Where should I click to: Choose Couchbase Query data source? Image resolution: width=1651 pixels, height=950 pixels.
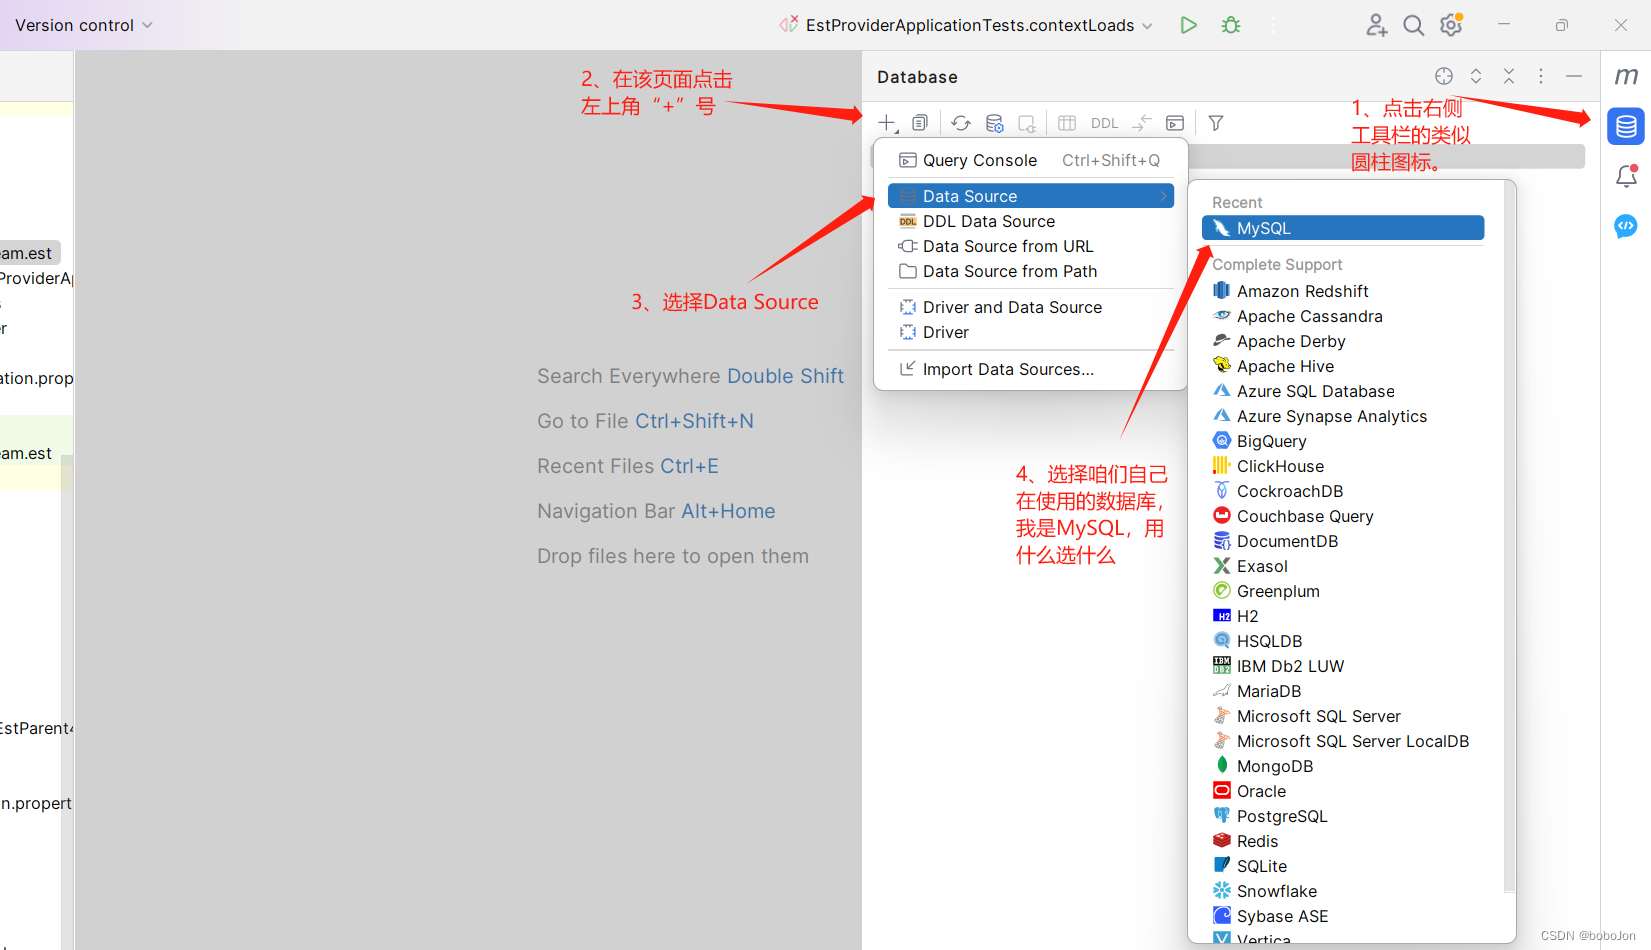pyautogui.click(x=1343, y=516)
